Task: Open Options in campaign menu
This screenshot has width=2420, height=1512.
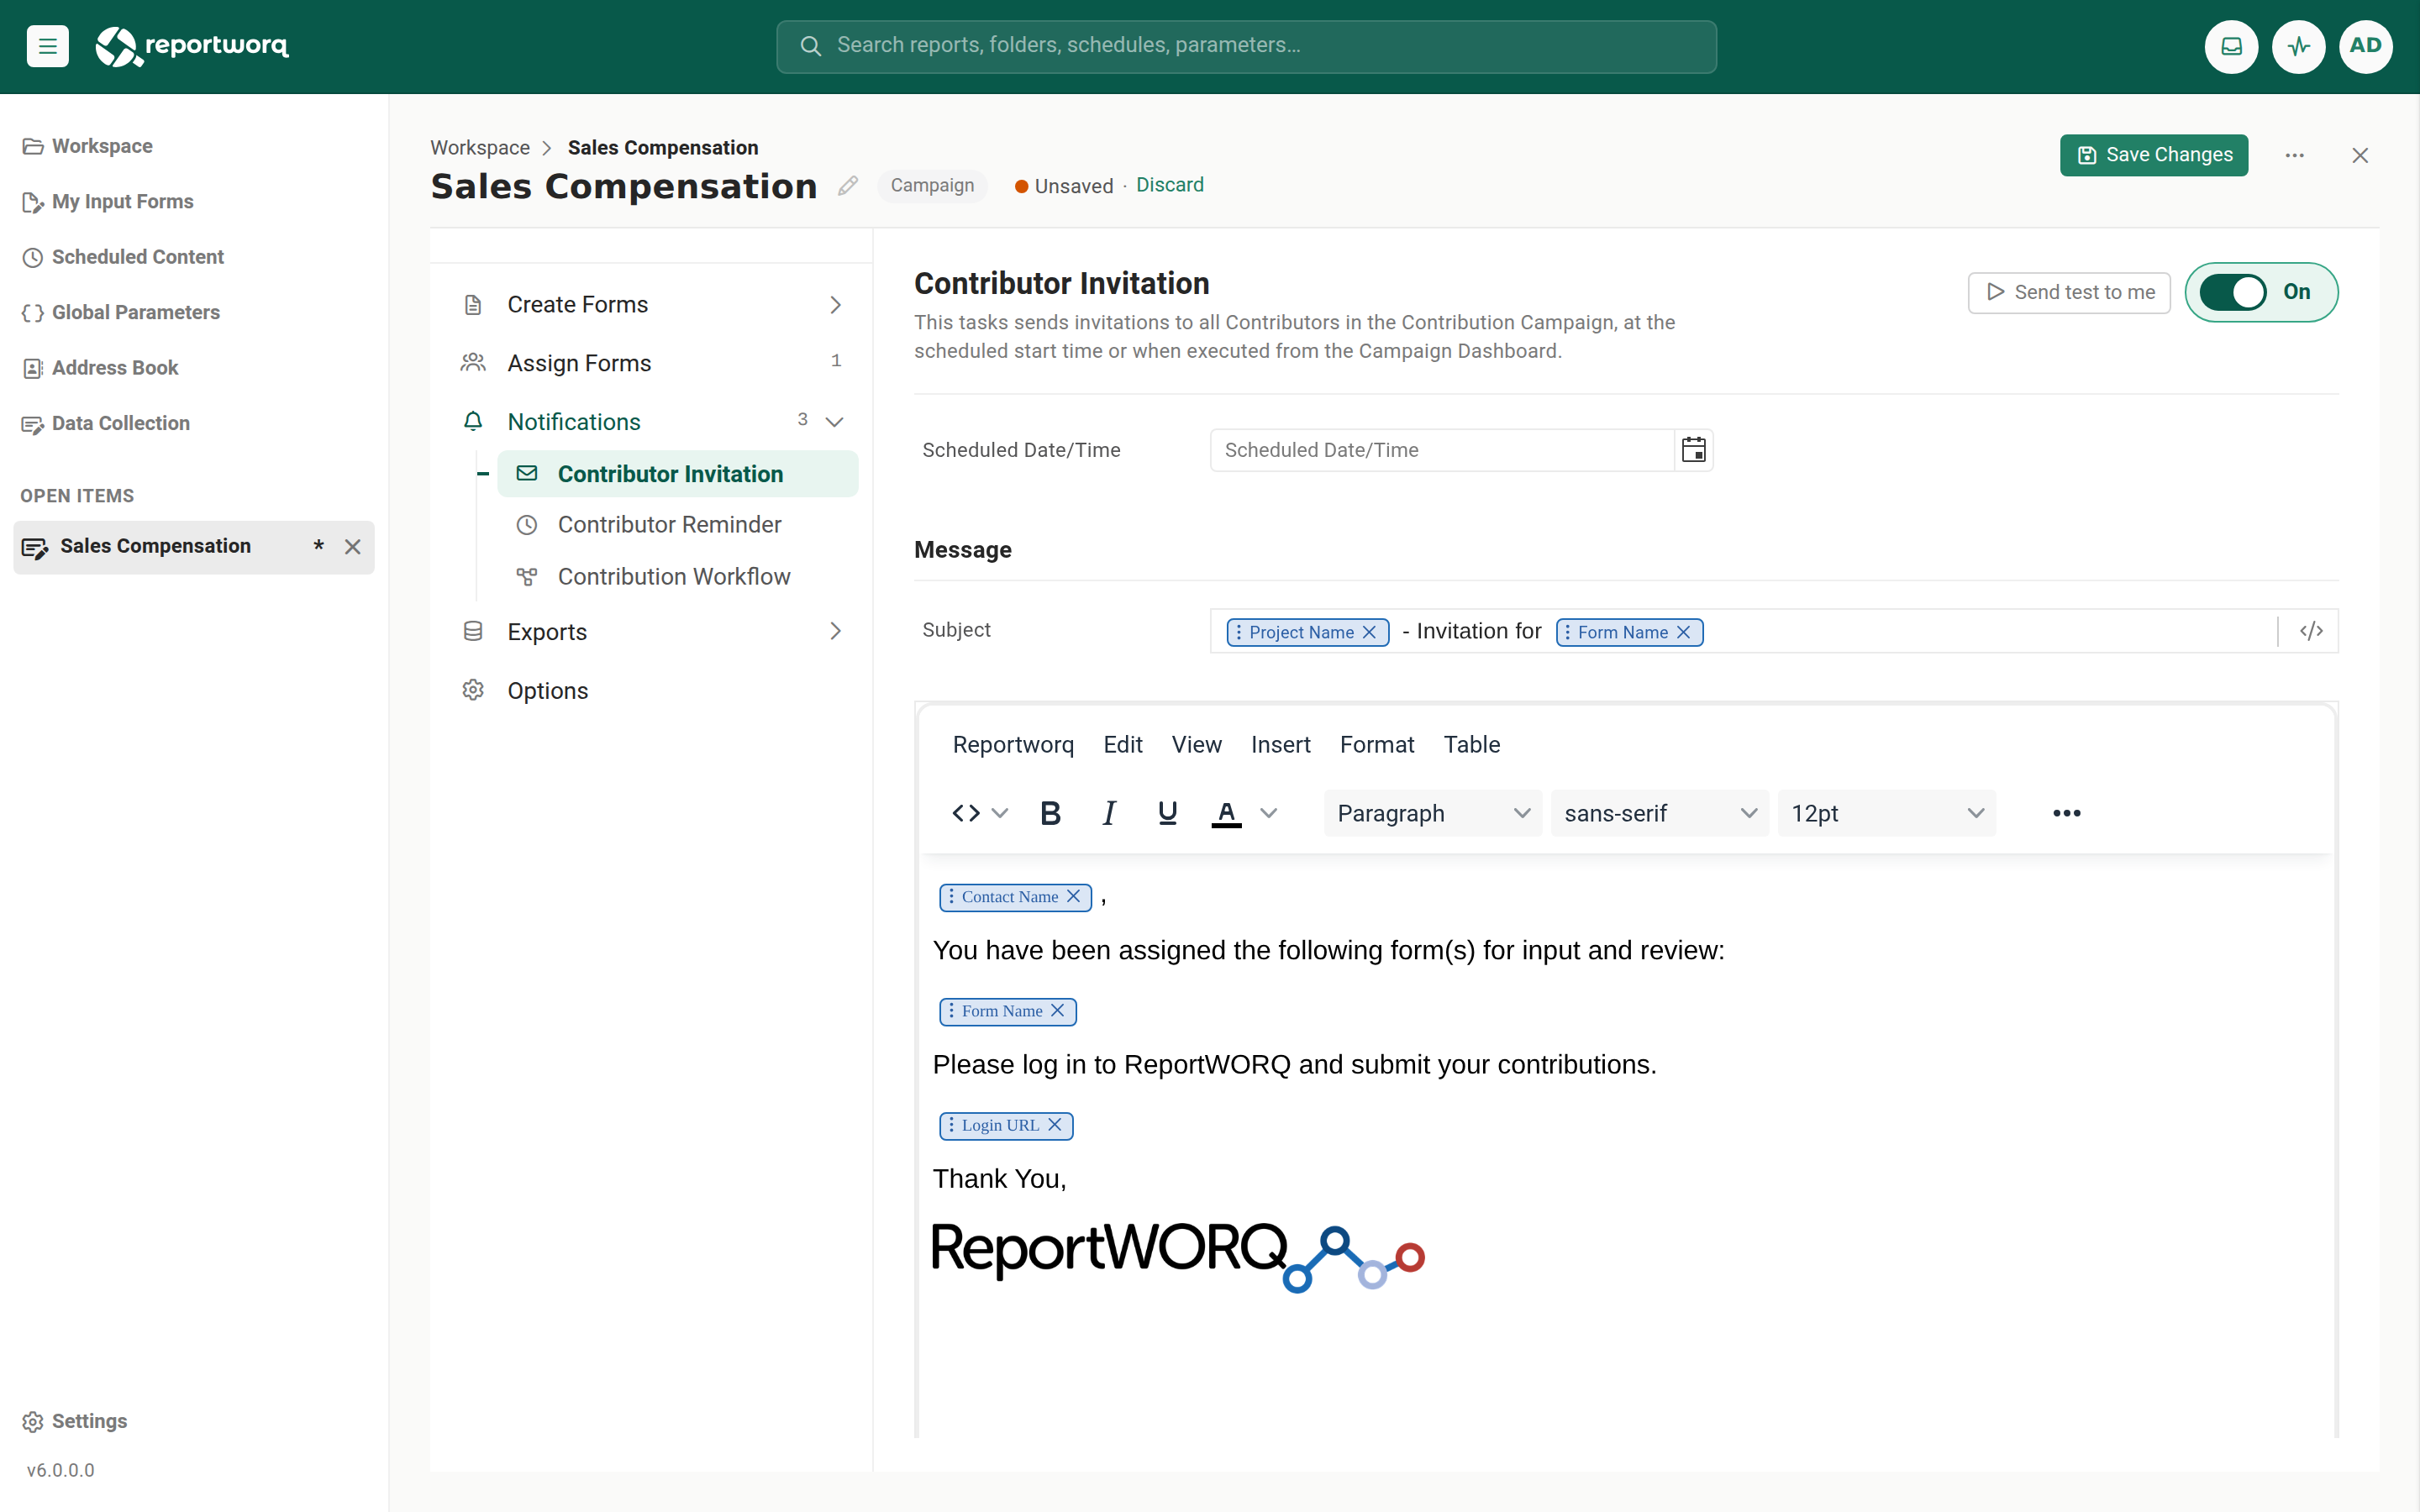Action: 652,690
